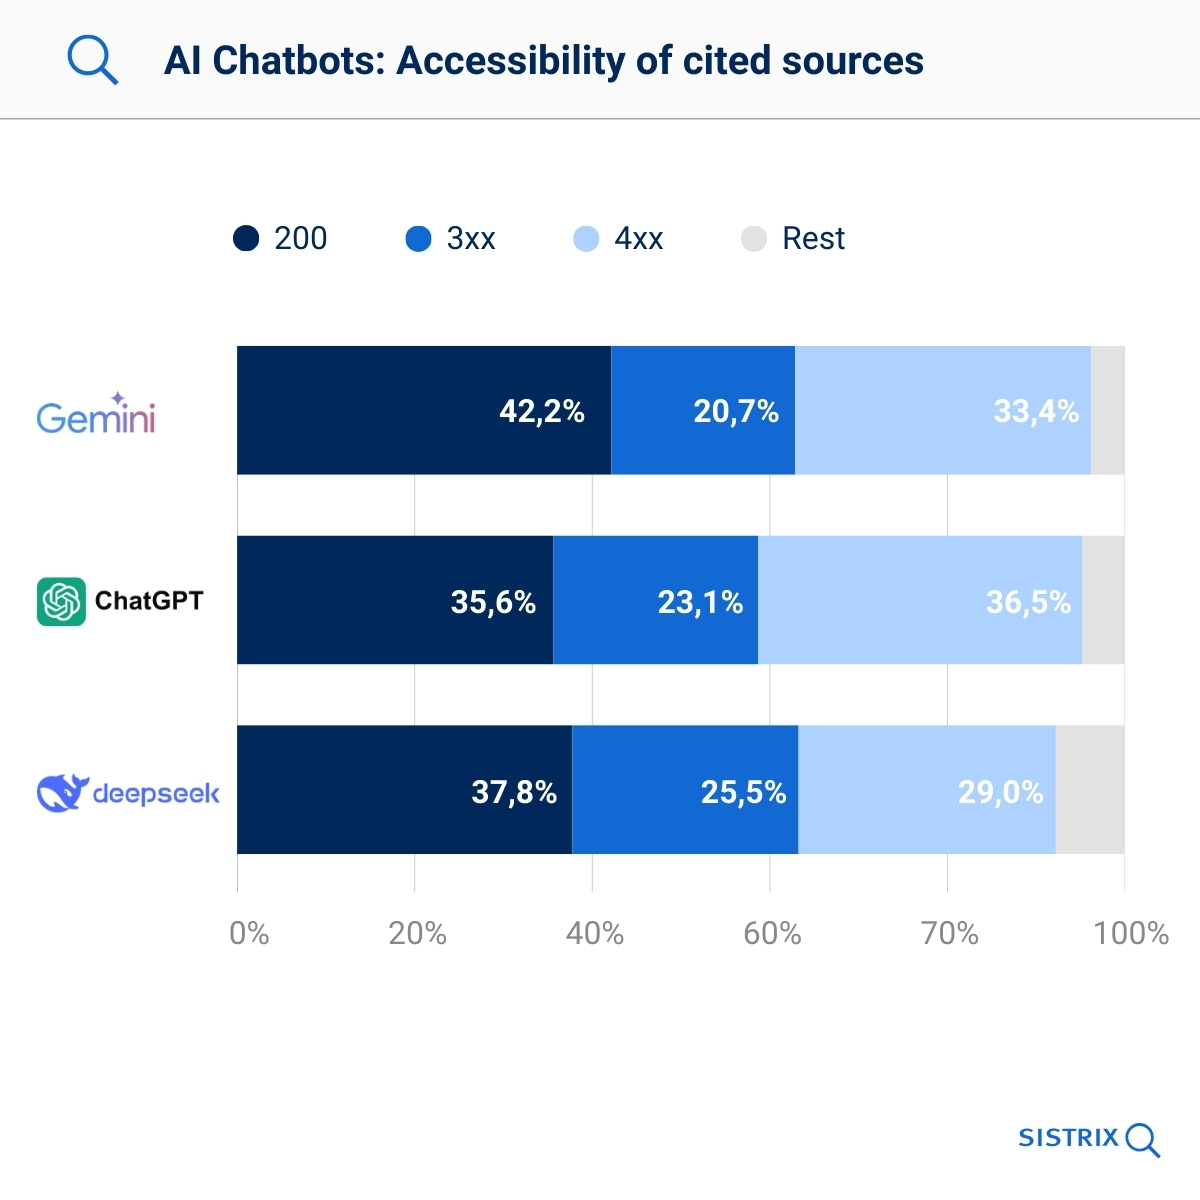
Task: Click the 60% axis label
Action: tap(771, 934)
